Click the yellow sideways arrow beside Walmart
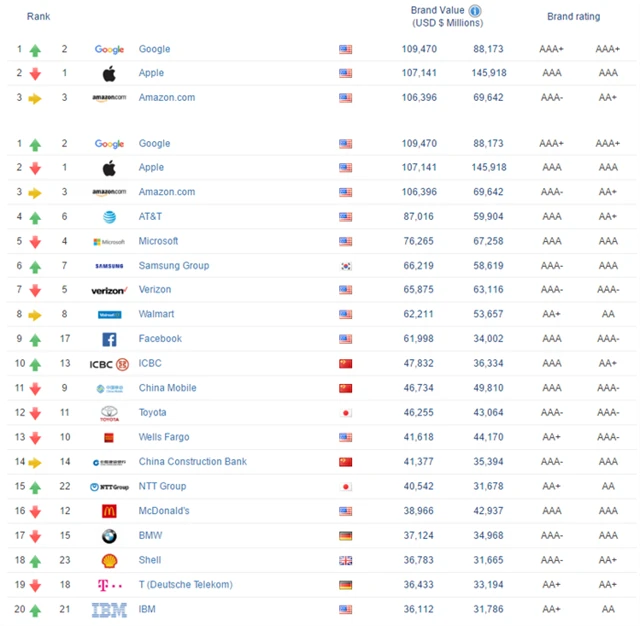This screenshot has height=626, width=640. 35,315
